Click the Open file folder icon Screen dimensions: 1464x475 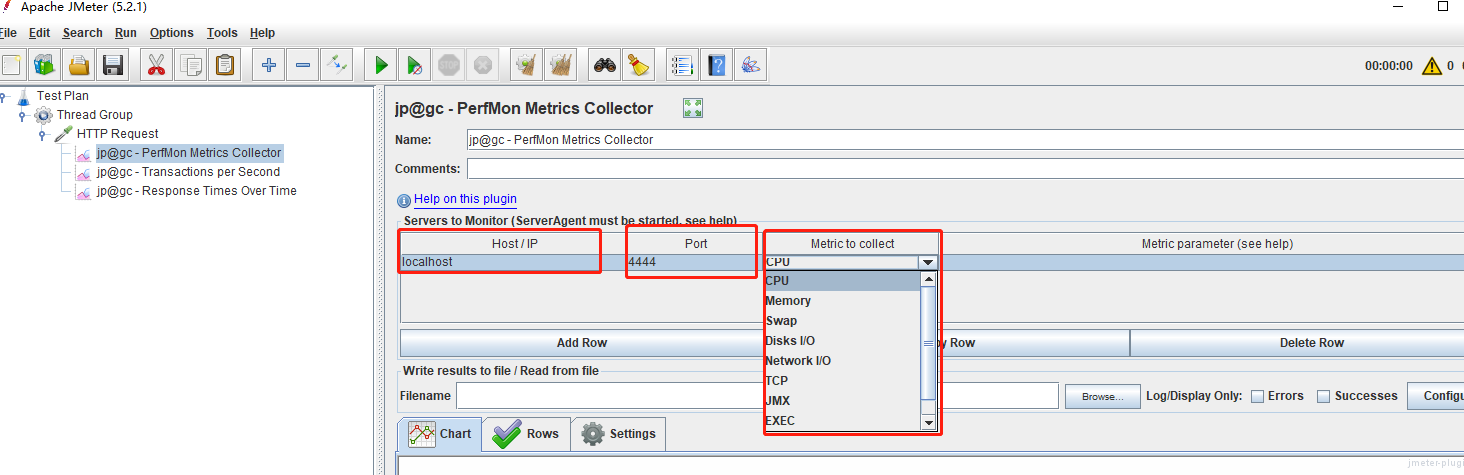pos(78,66)
